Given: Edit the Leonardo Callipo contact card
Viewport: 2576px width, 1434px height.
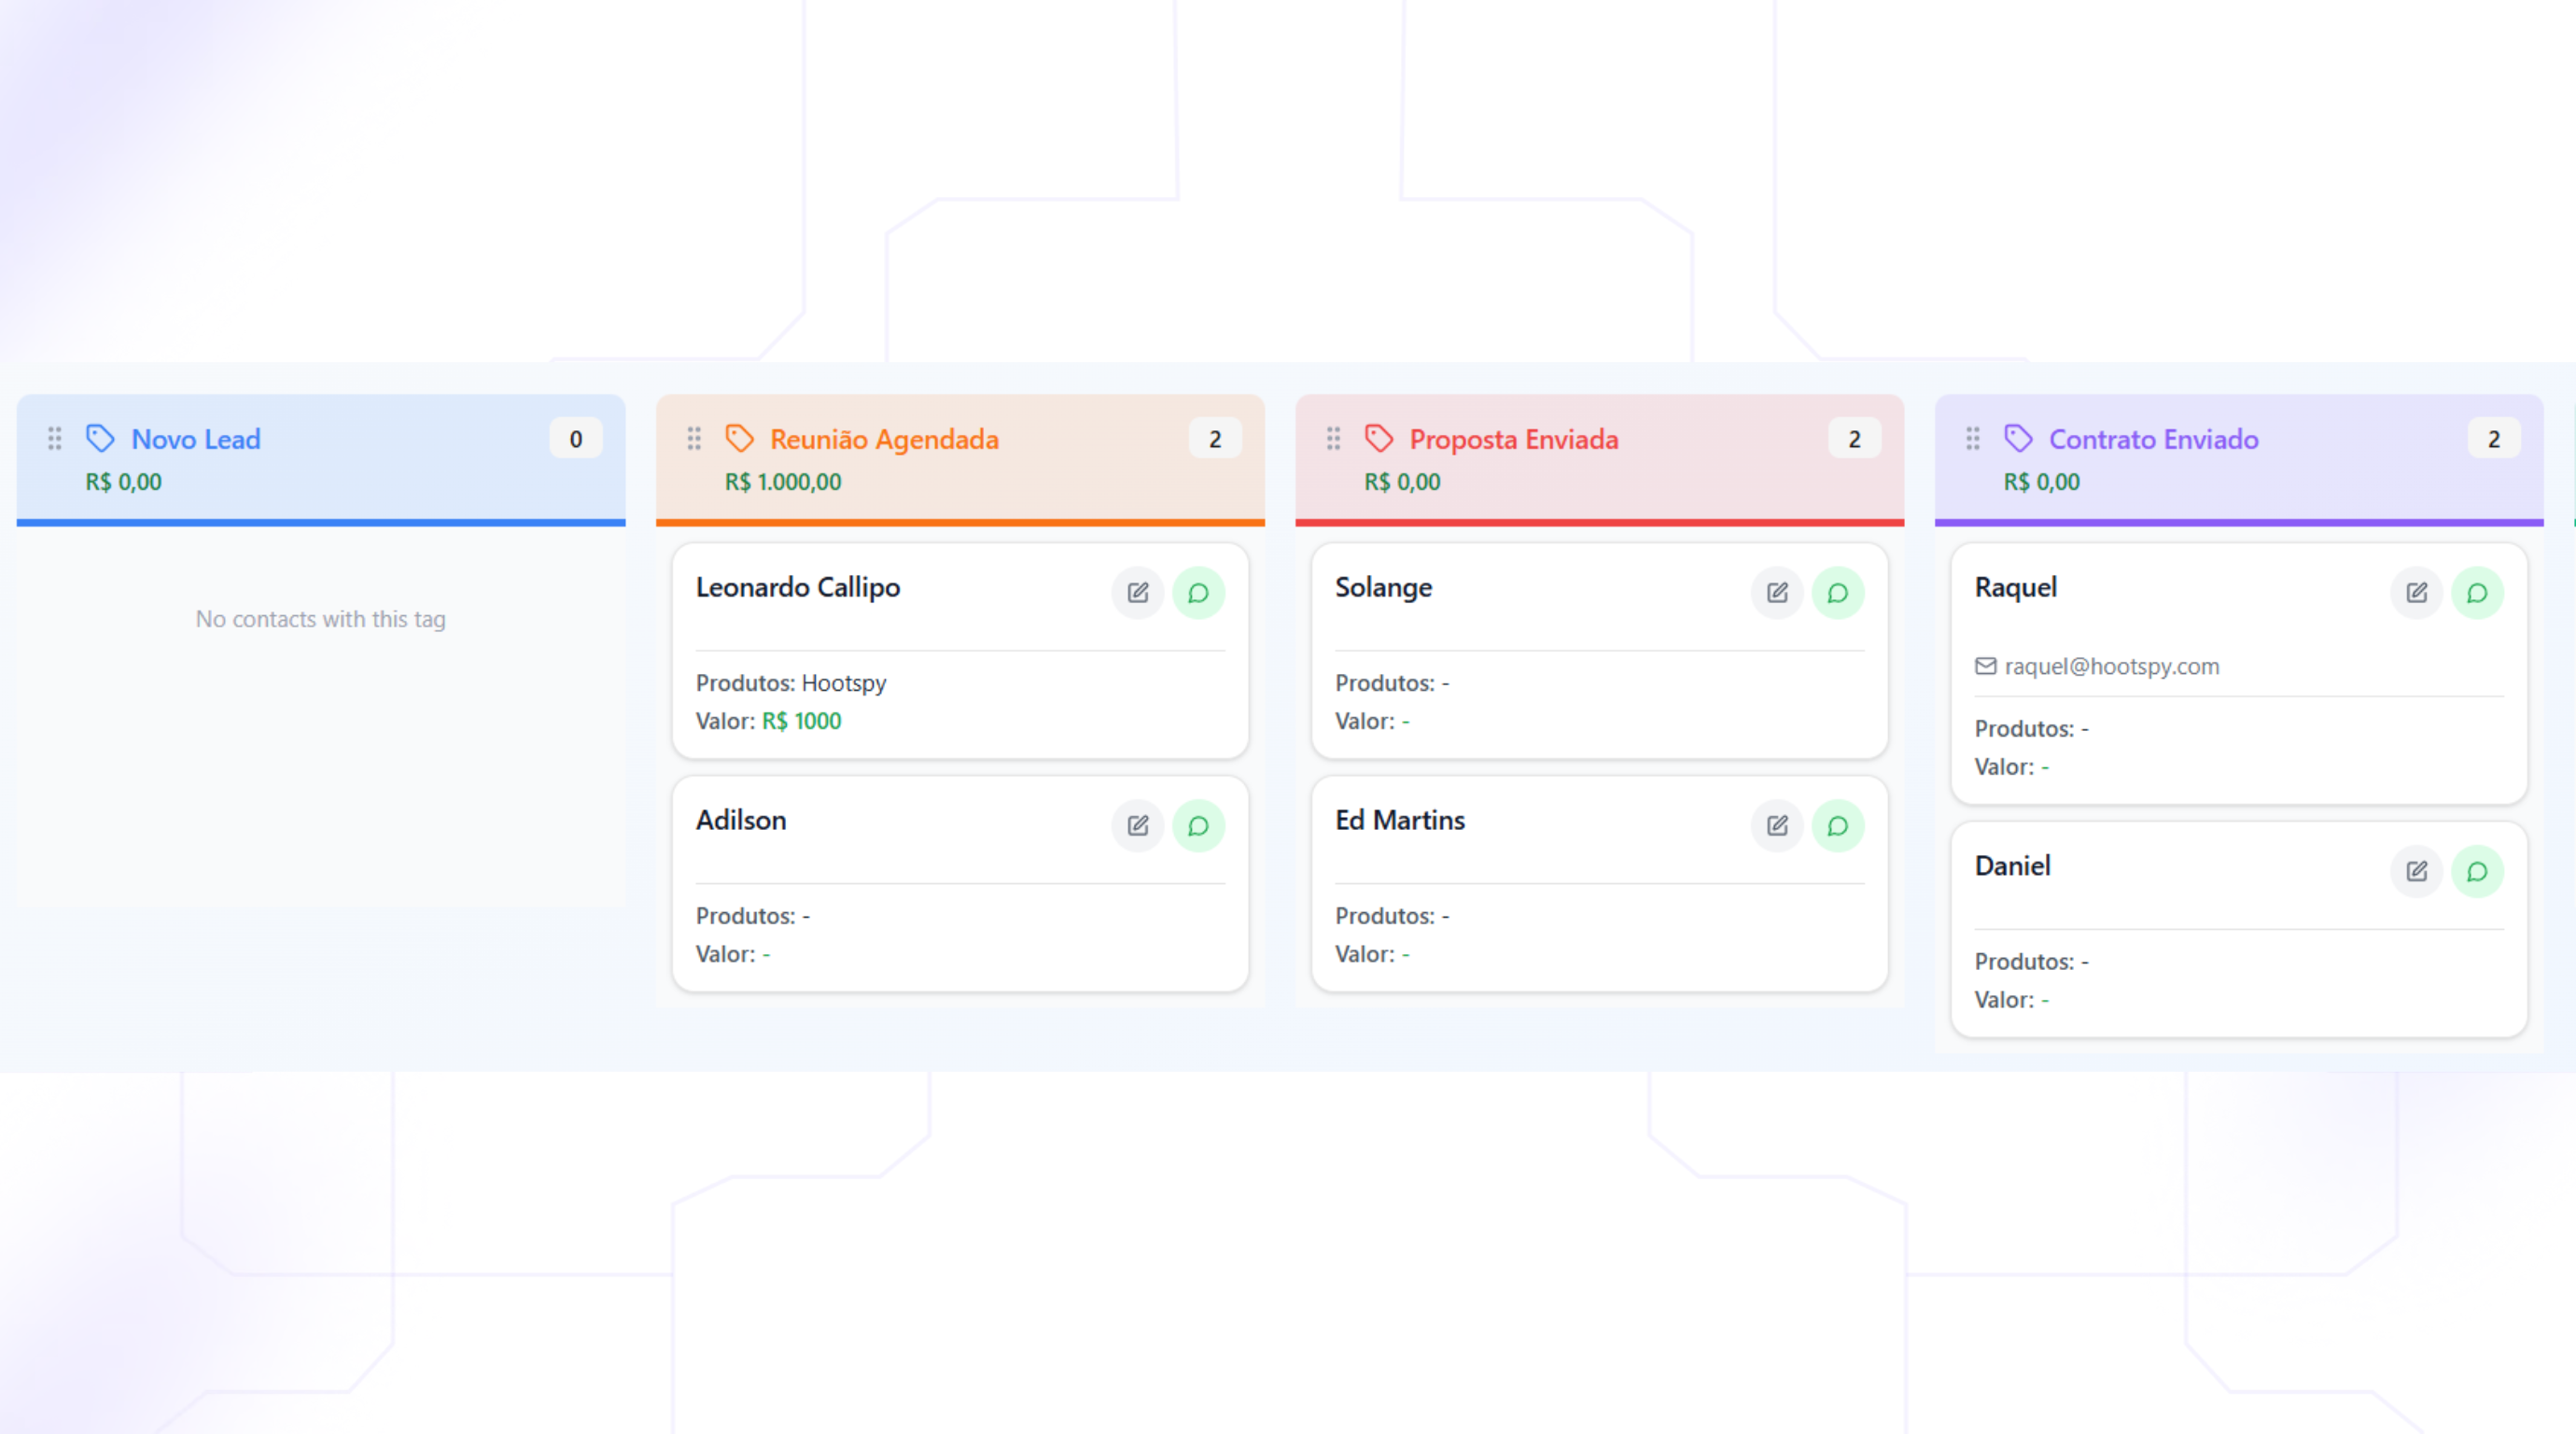Looking at the screenshot, I should click(x=1137, y=593).
